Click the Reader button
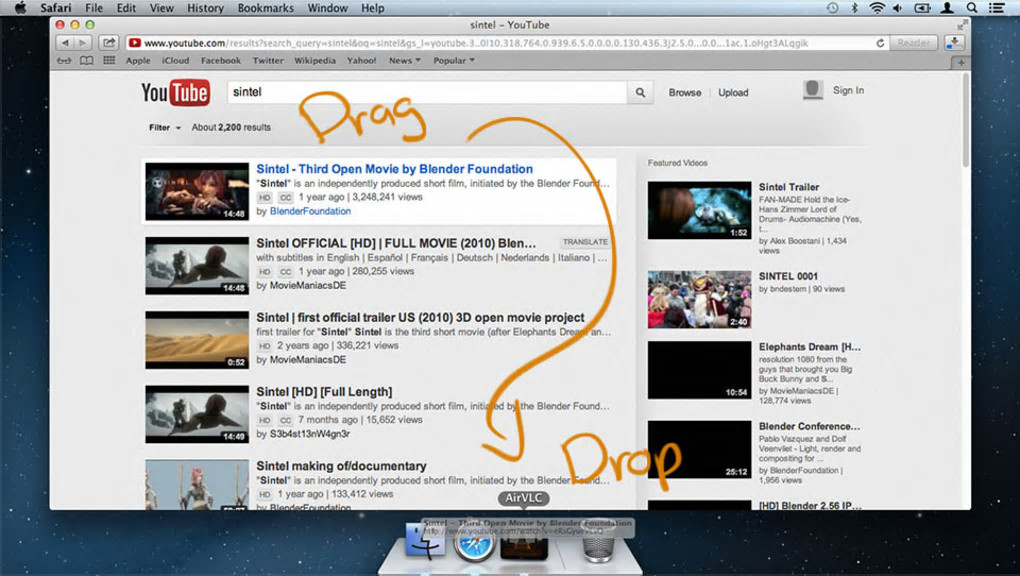Image resolution: width=1020 pixels, height=576 pixels. (x=913, y=43)
